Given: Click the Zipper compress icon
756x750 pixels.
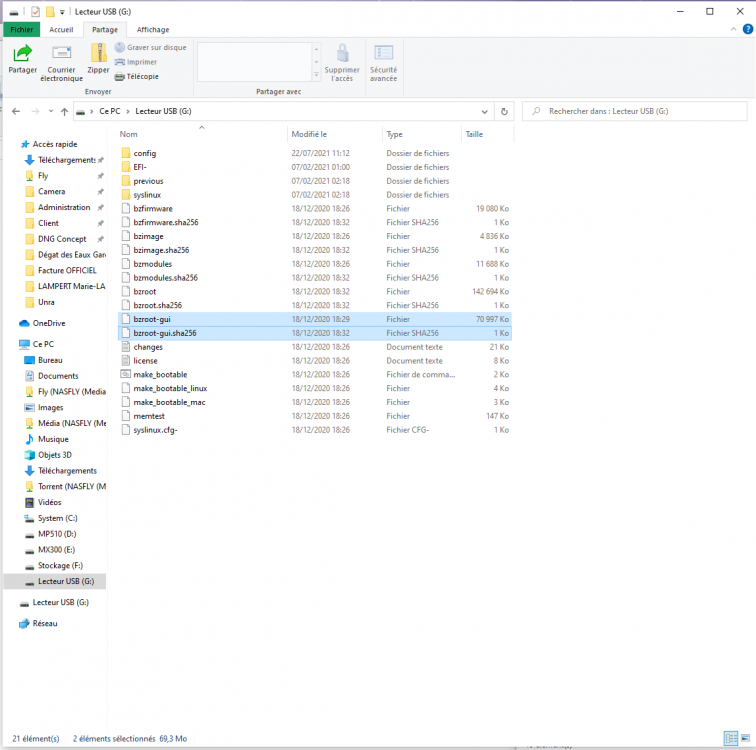Looking at the screenshot, I should 98,58.
